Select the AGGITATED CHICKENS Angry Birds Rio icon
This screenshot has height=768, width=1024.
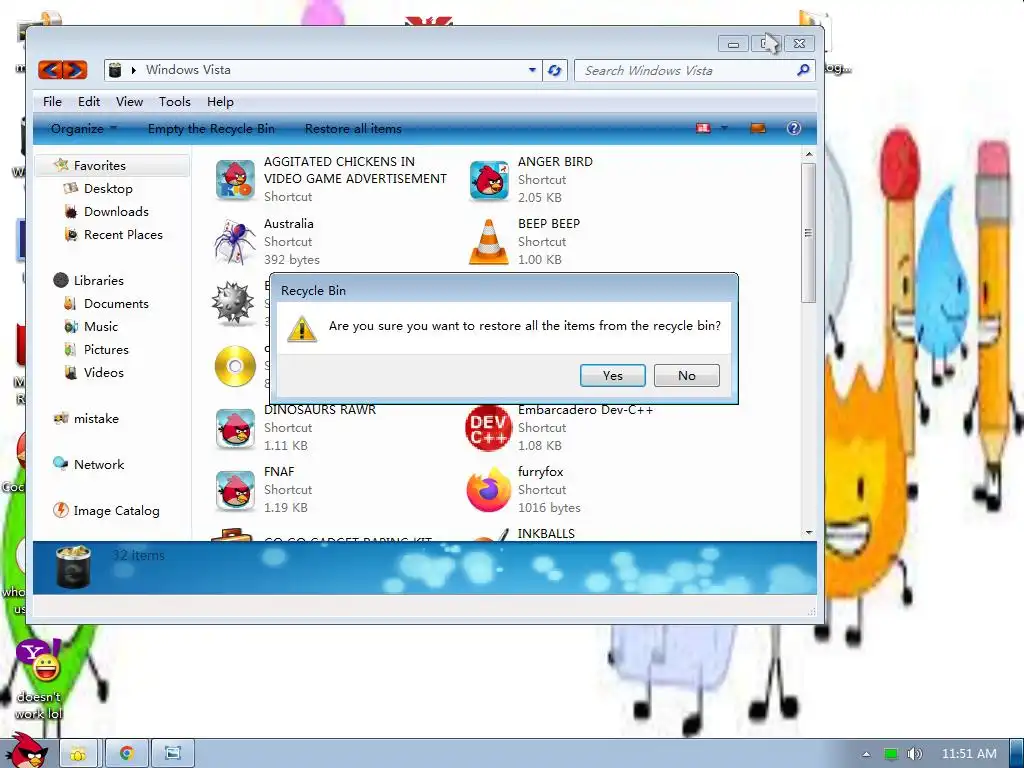(235, 179)
